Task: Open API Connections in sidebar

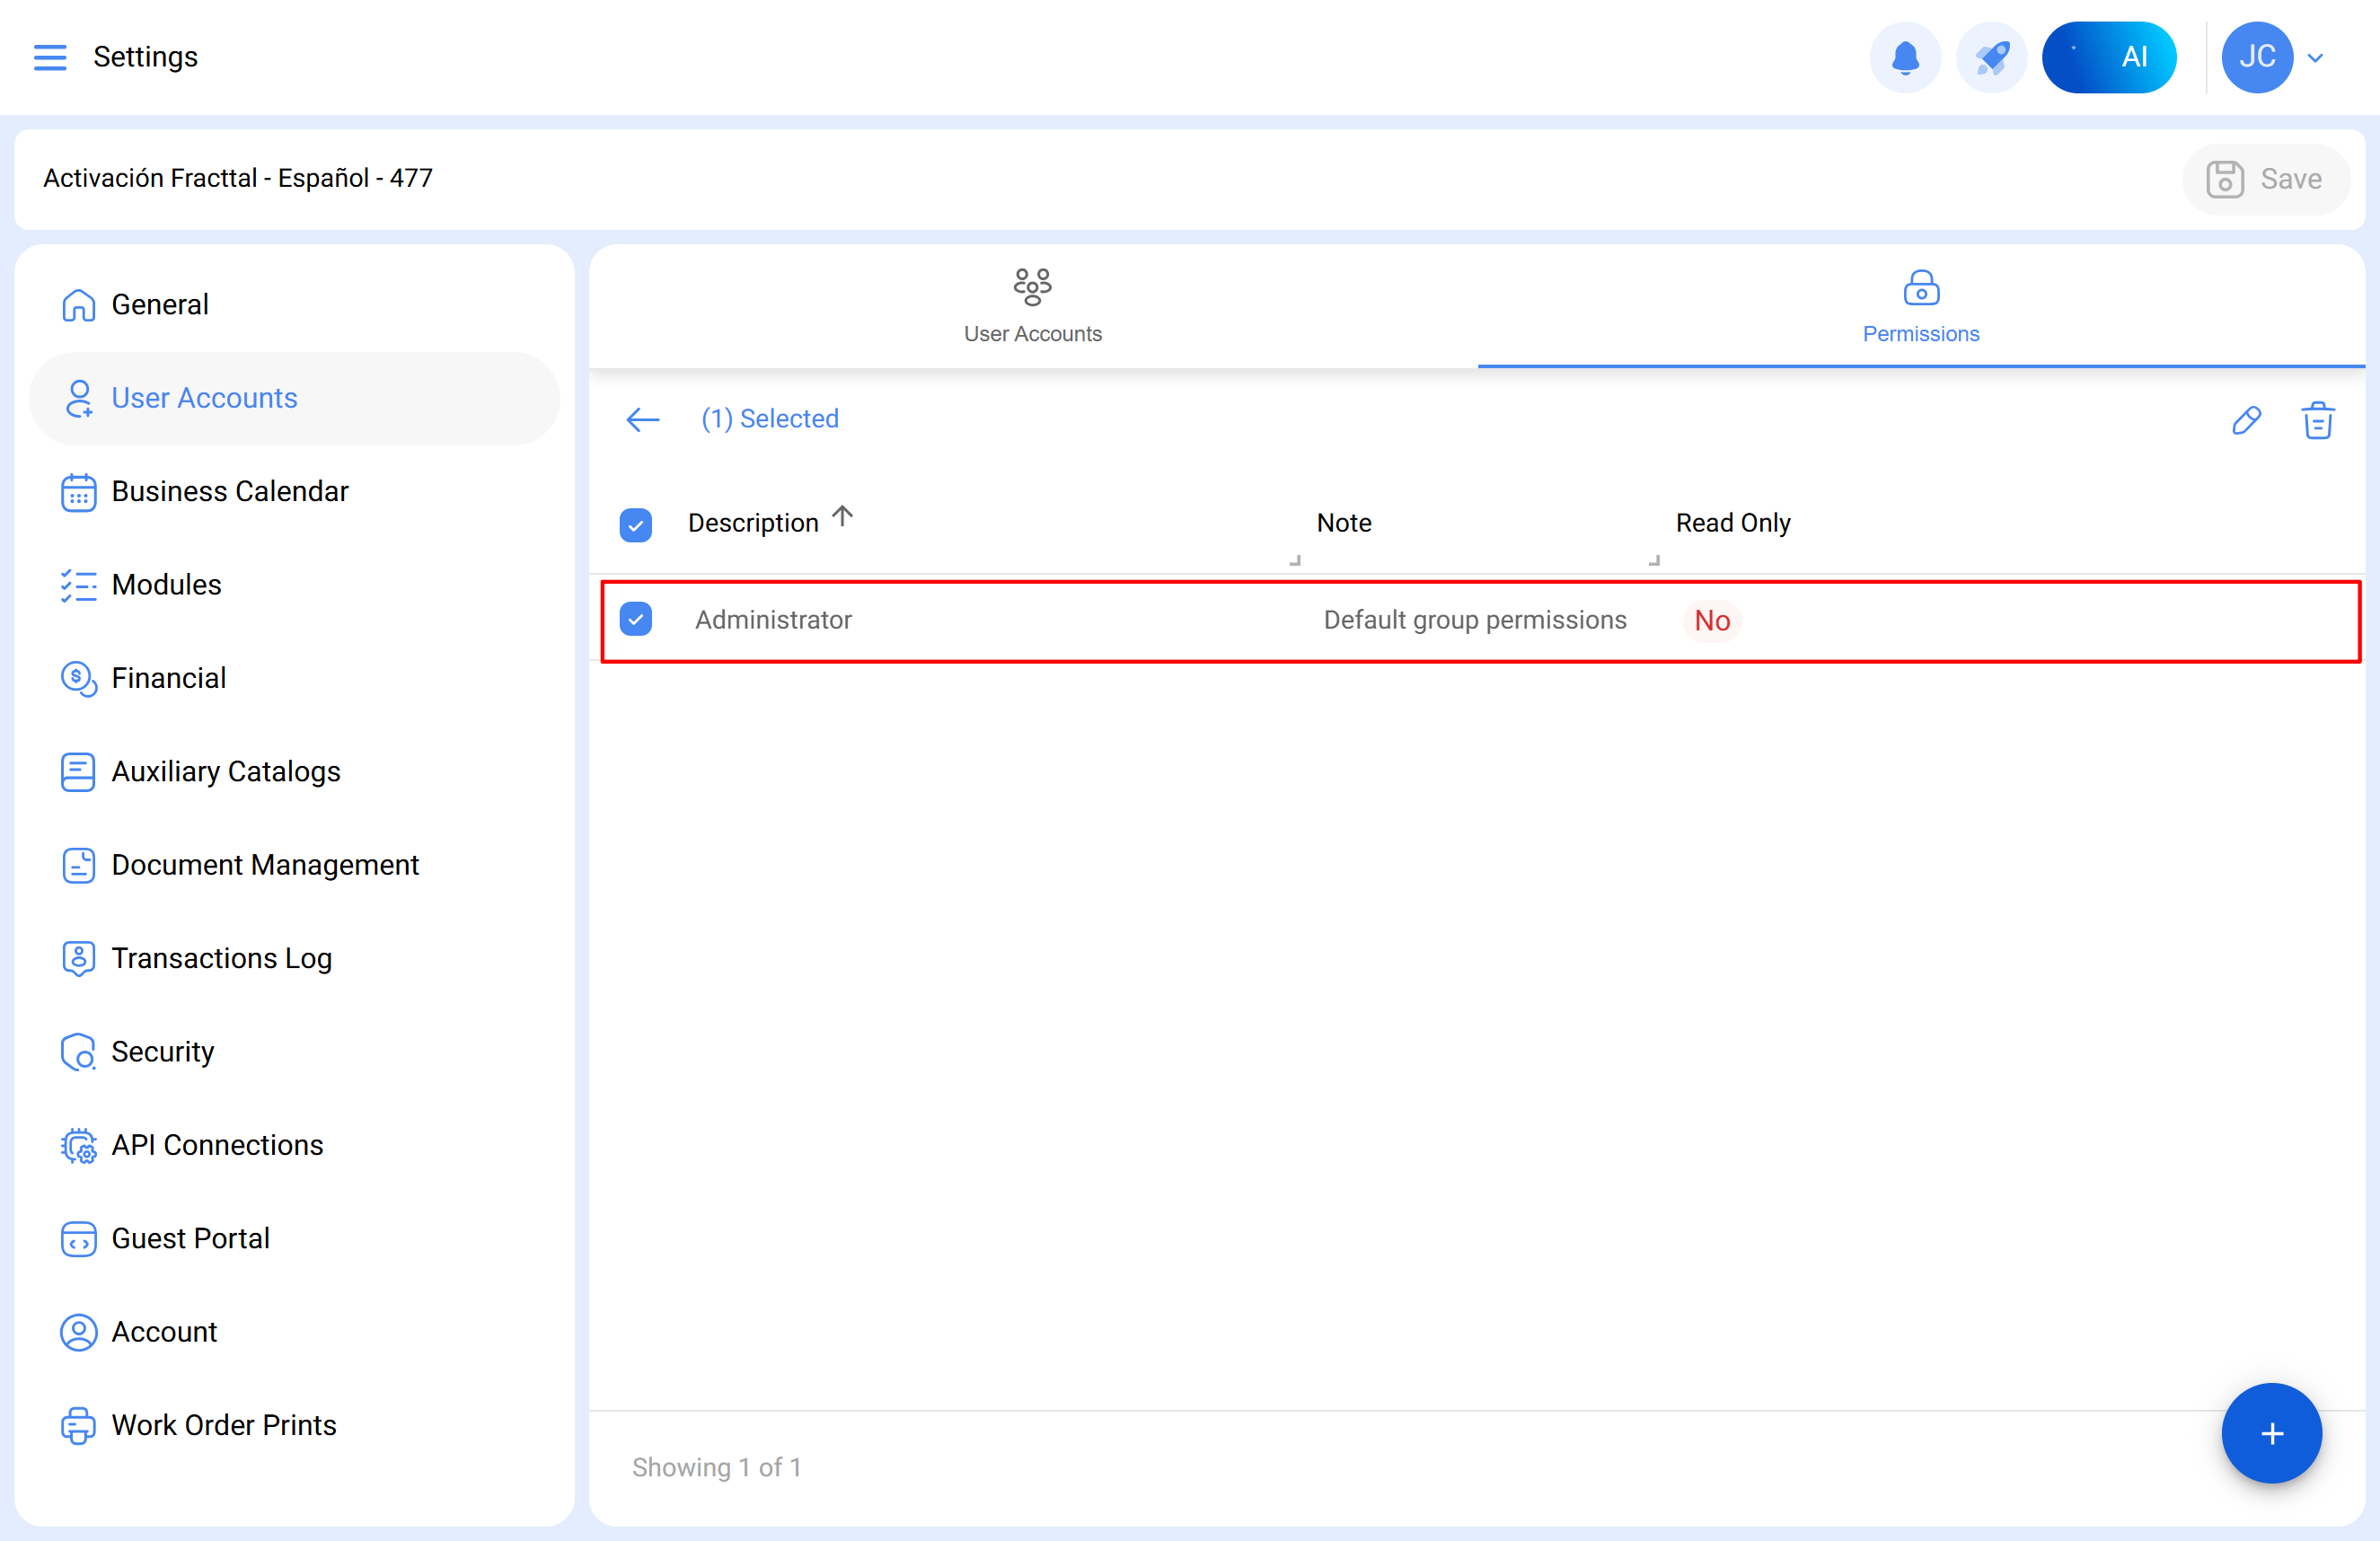Action: tap(217, 1144)
